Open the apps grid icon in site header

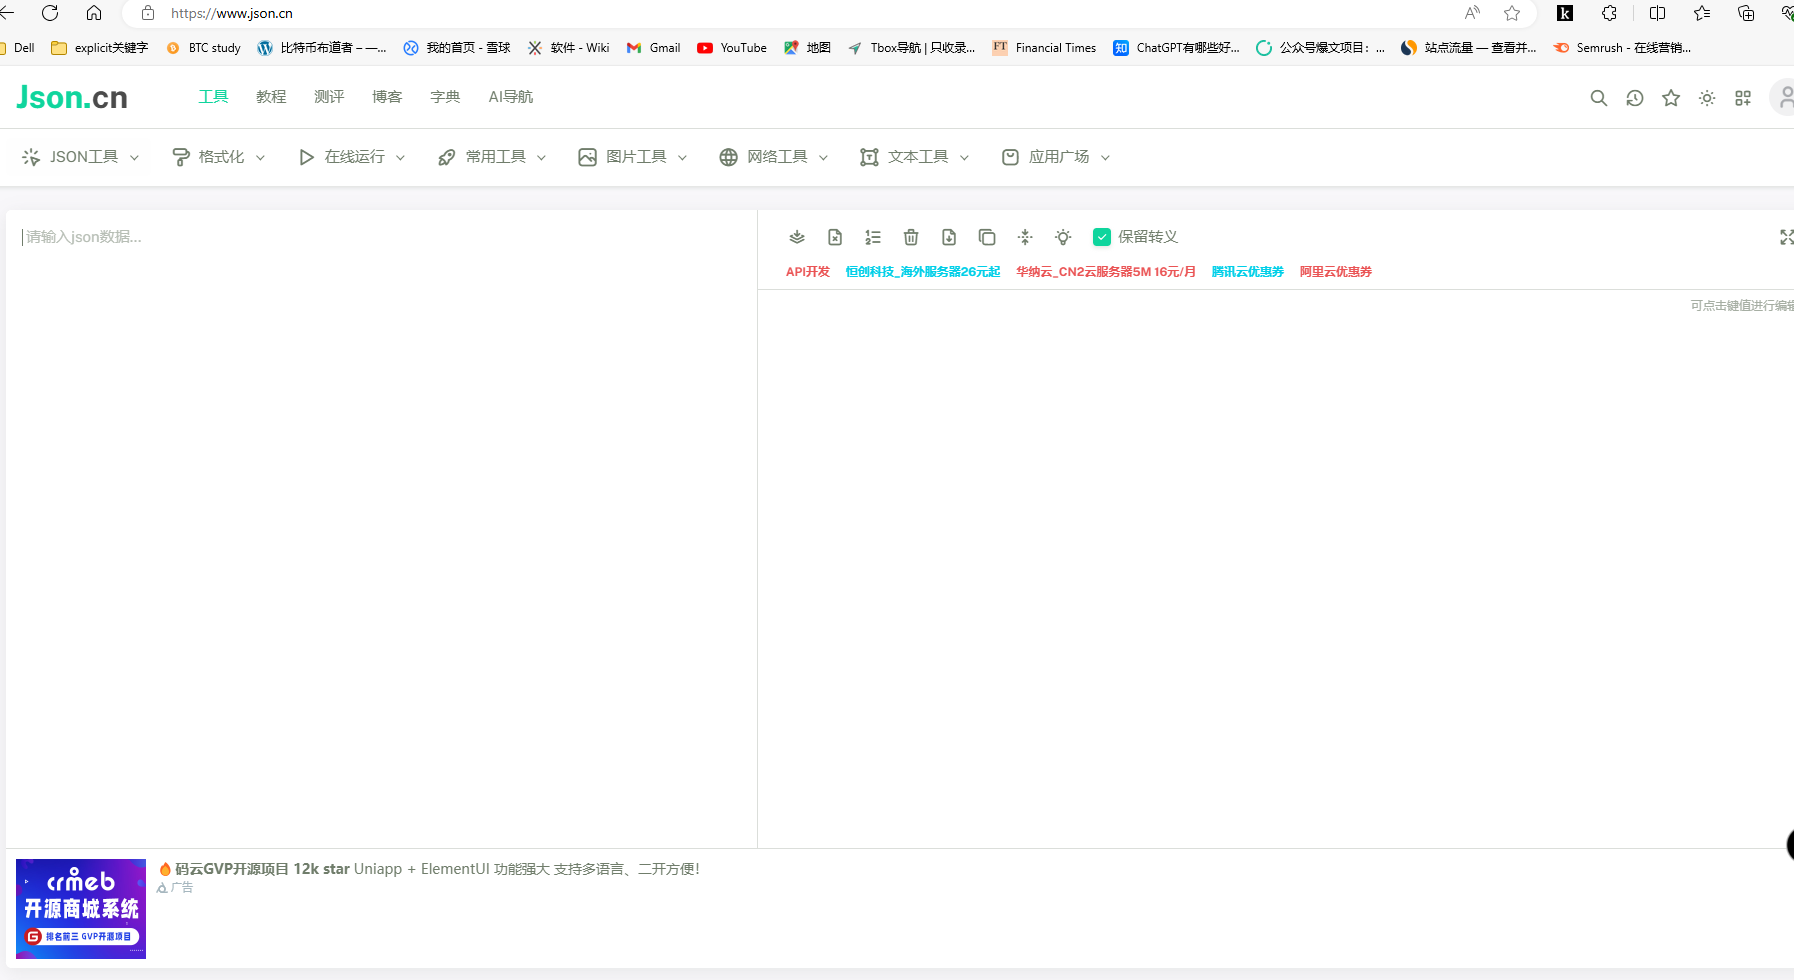coord(1743,98)
